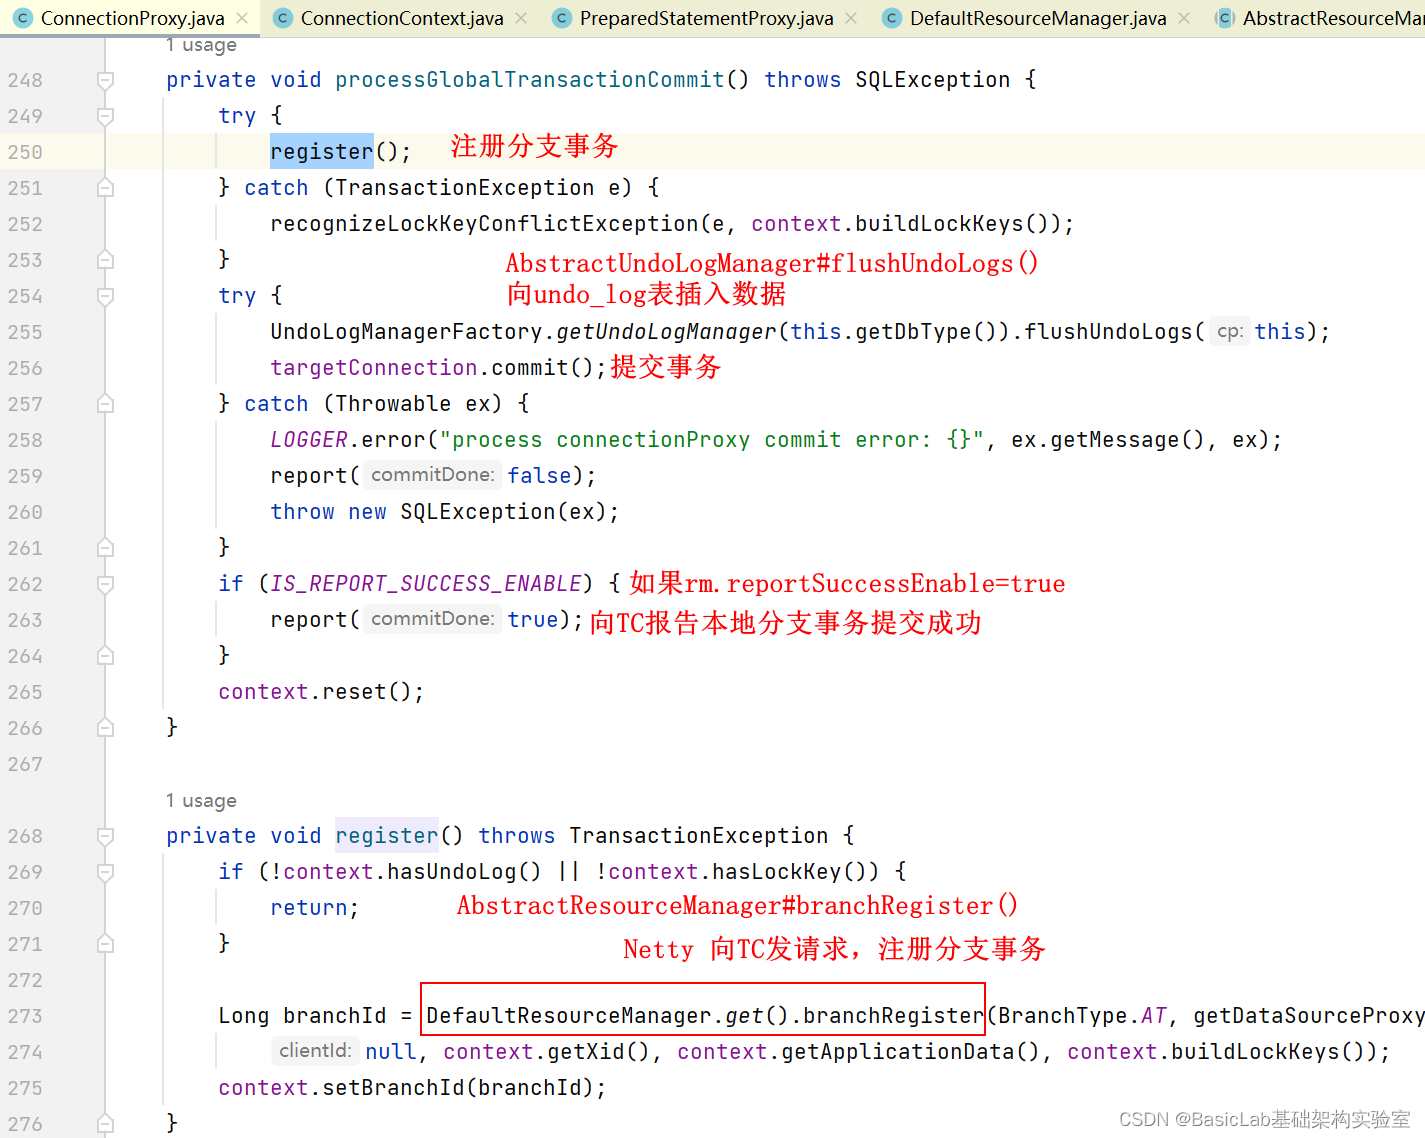Click line number 250 in the gutter
The width and height of the screenshot is (1425, 1138).
tap(25, 152)
